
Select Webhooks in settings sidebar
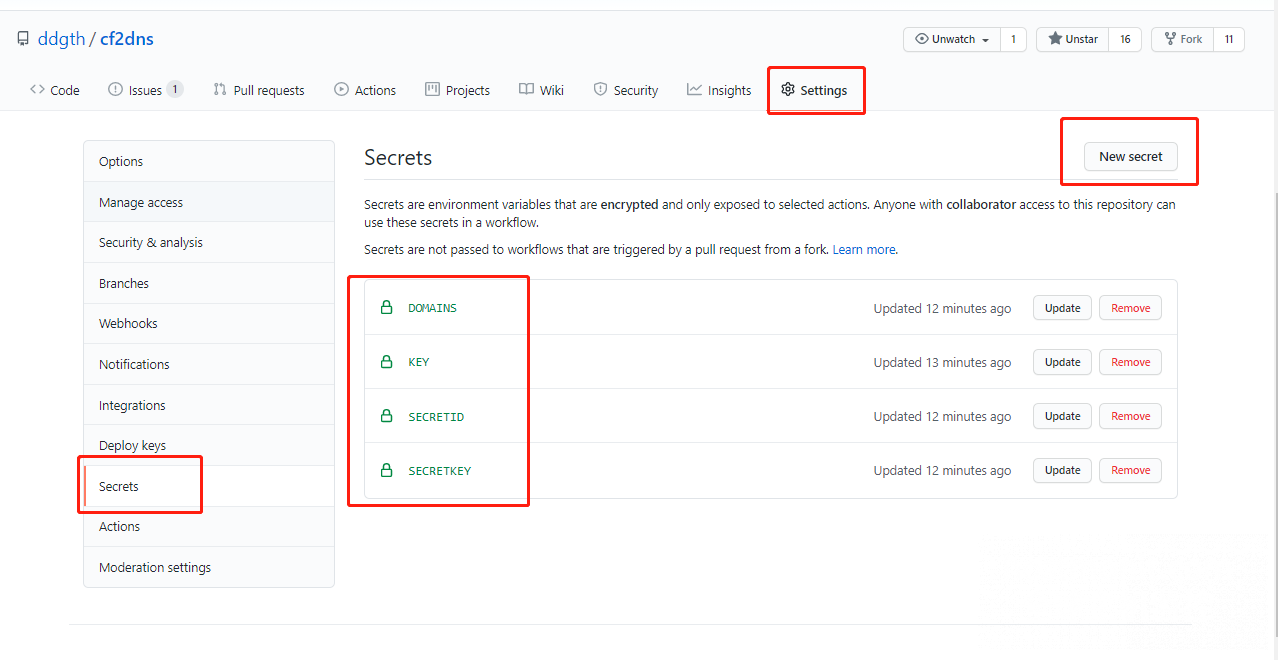[128, 324]
